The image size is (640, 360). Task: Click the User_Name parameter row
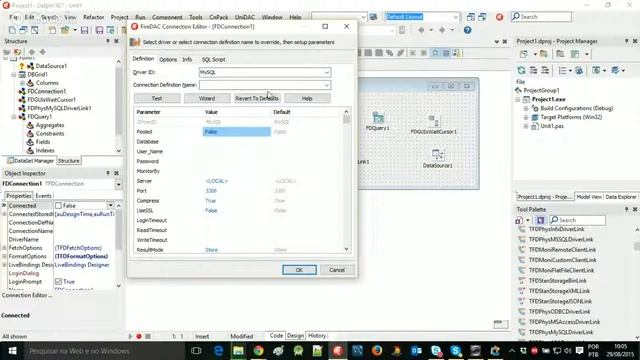(239, 151)
